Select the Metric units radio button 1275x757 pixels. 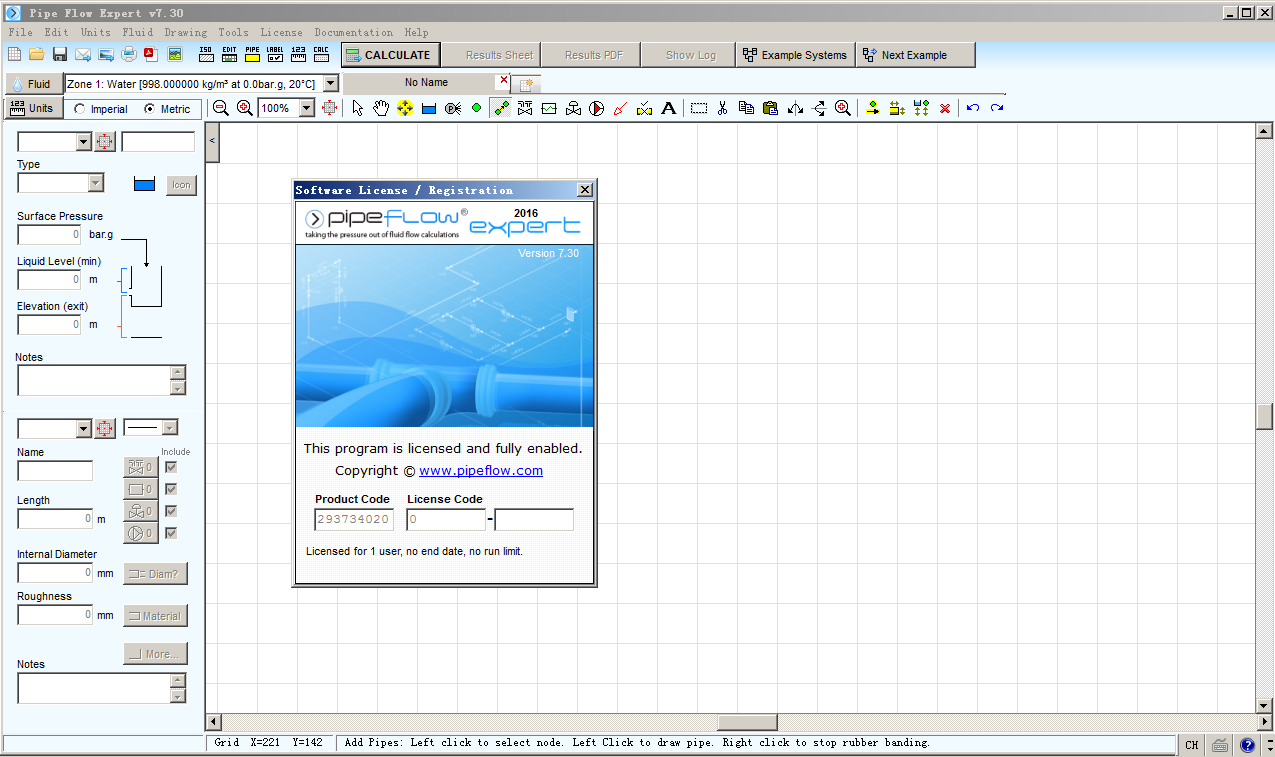pyautogui.click(x=150, y=109)
